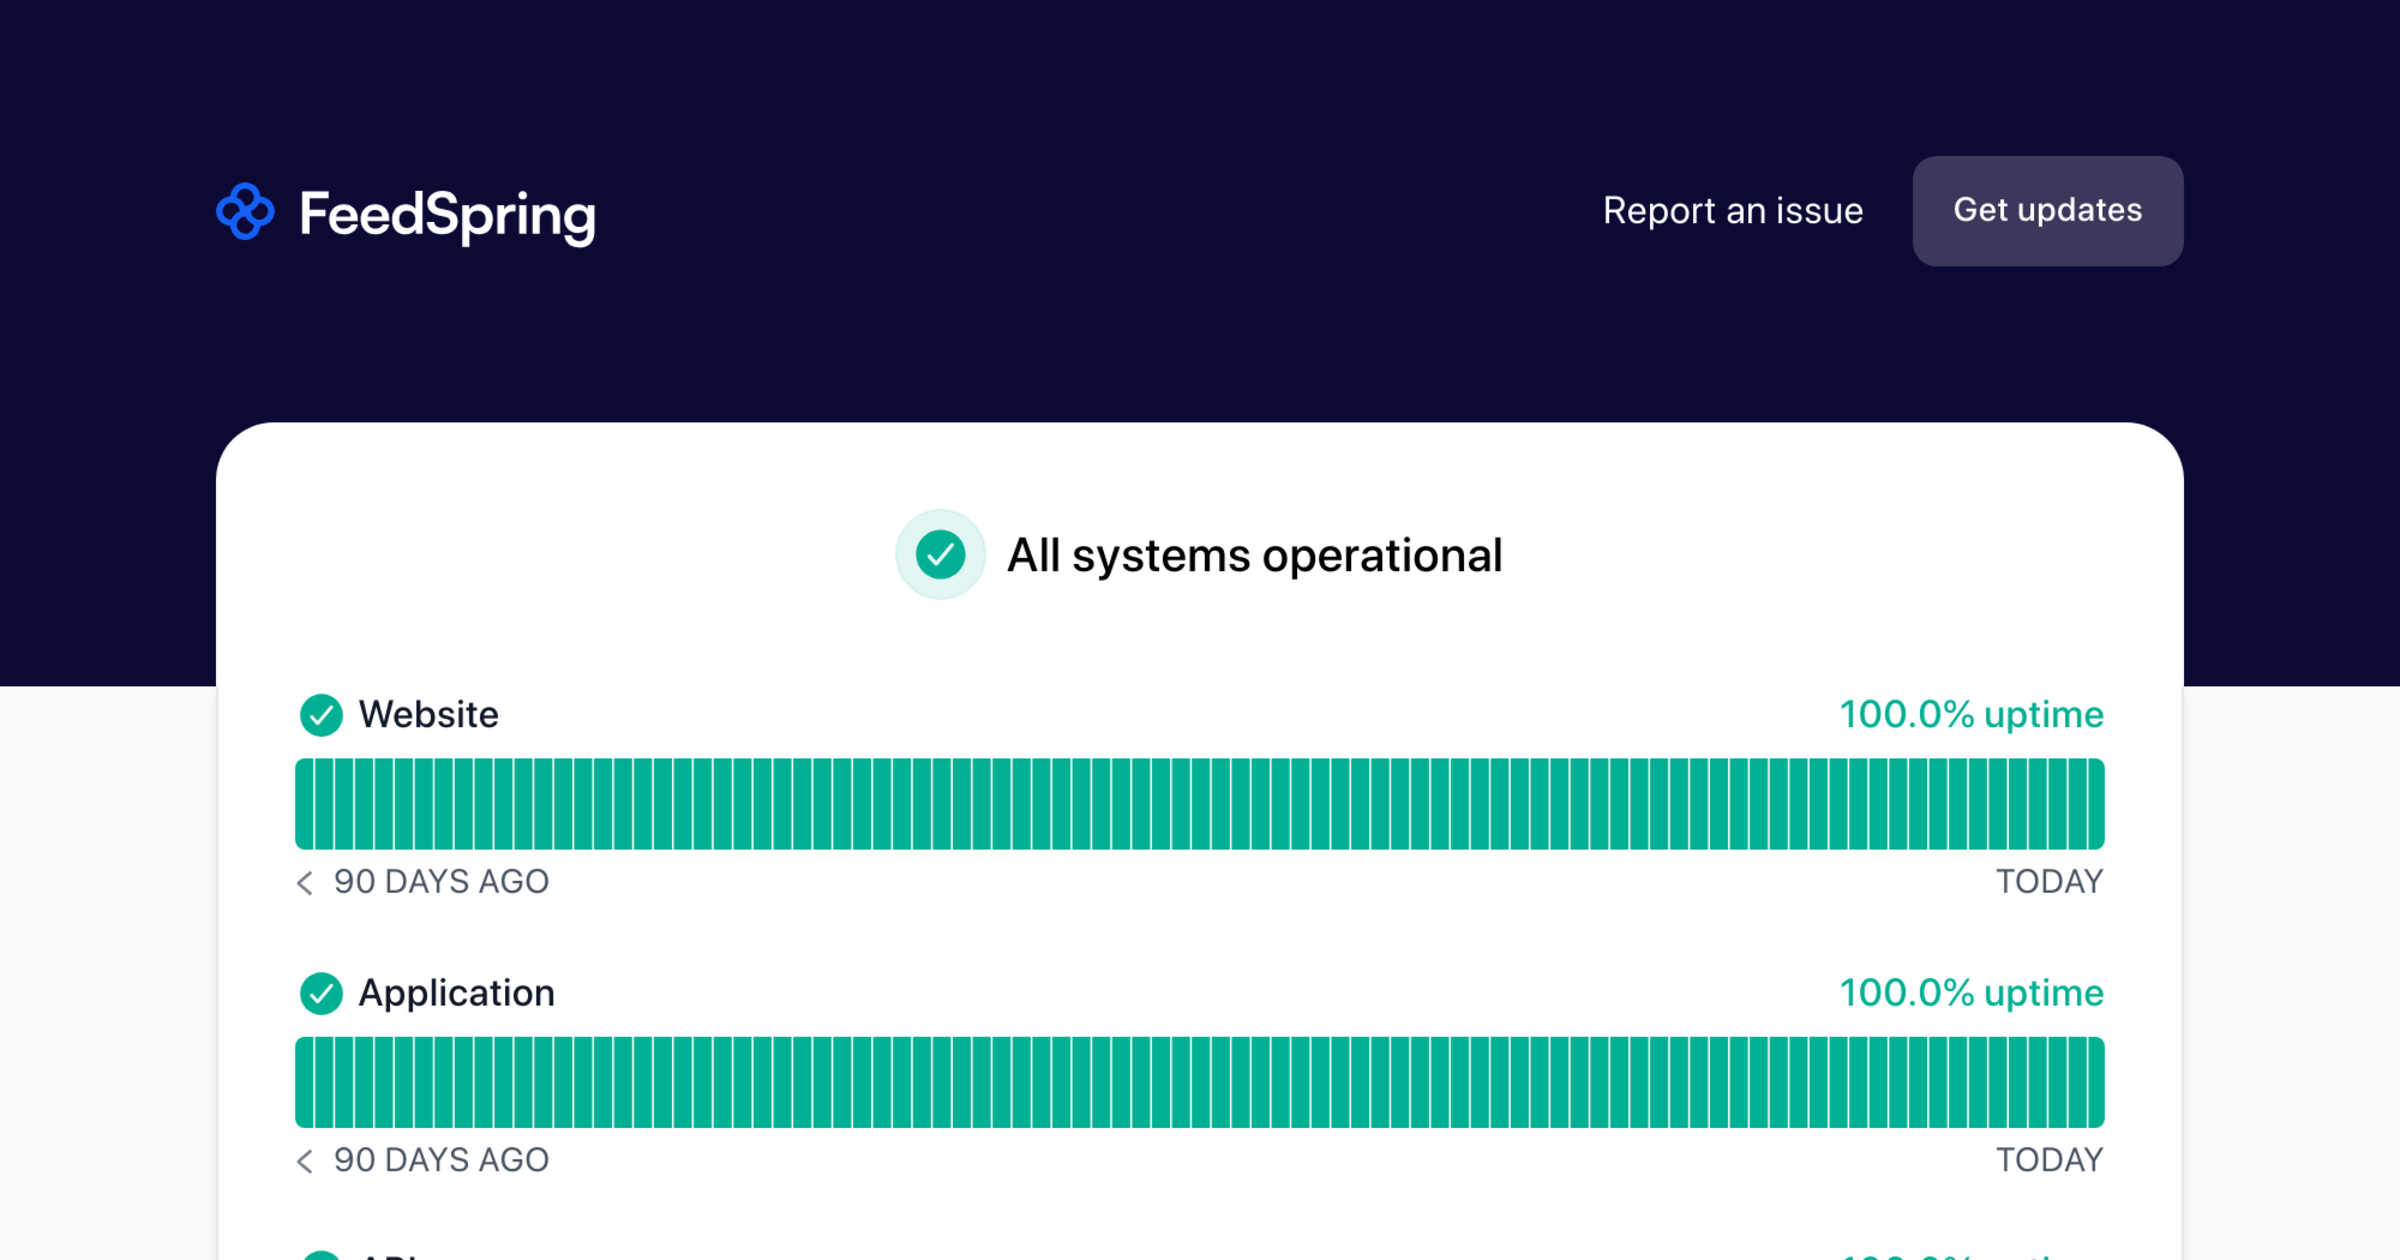Click the Website component name
This screenshot has height=1260, width=2400.
tap(428, 715)
